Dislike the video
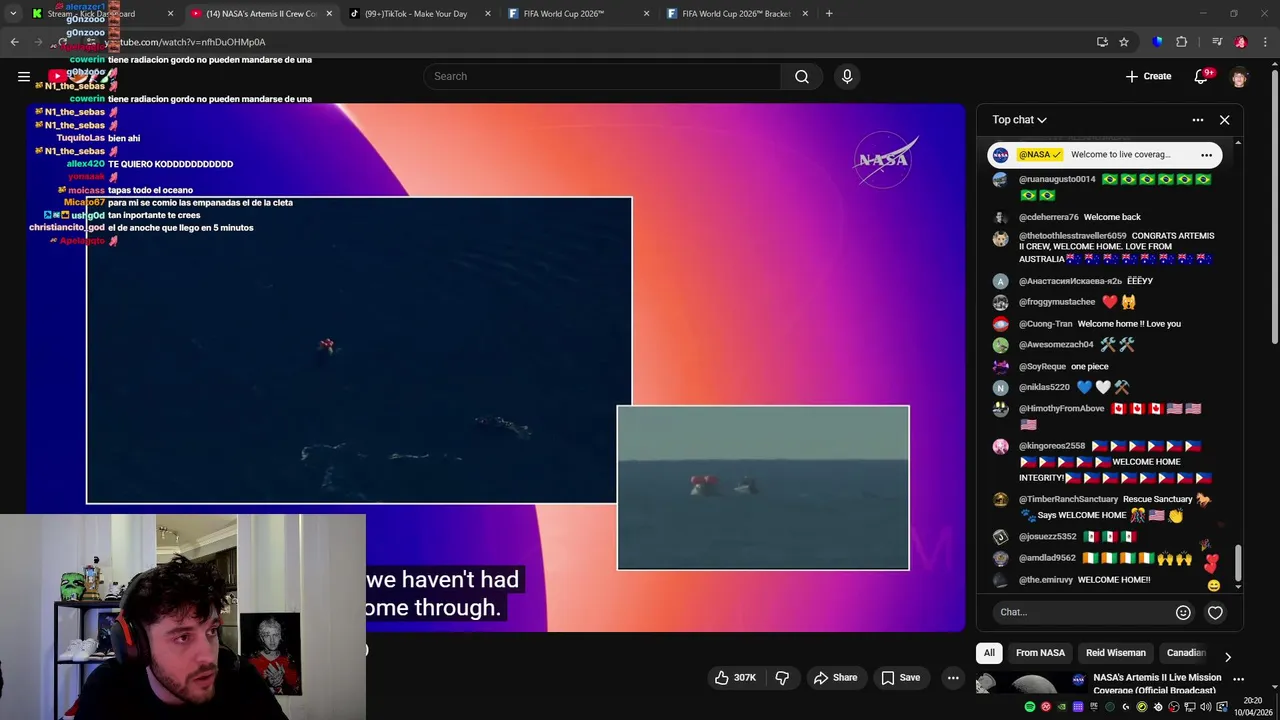 click(782, 677)
